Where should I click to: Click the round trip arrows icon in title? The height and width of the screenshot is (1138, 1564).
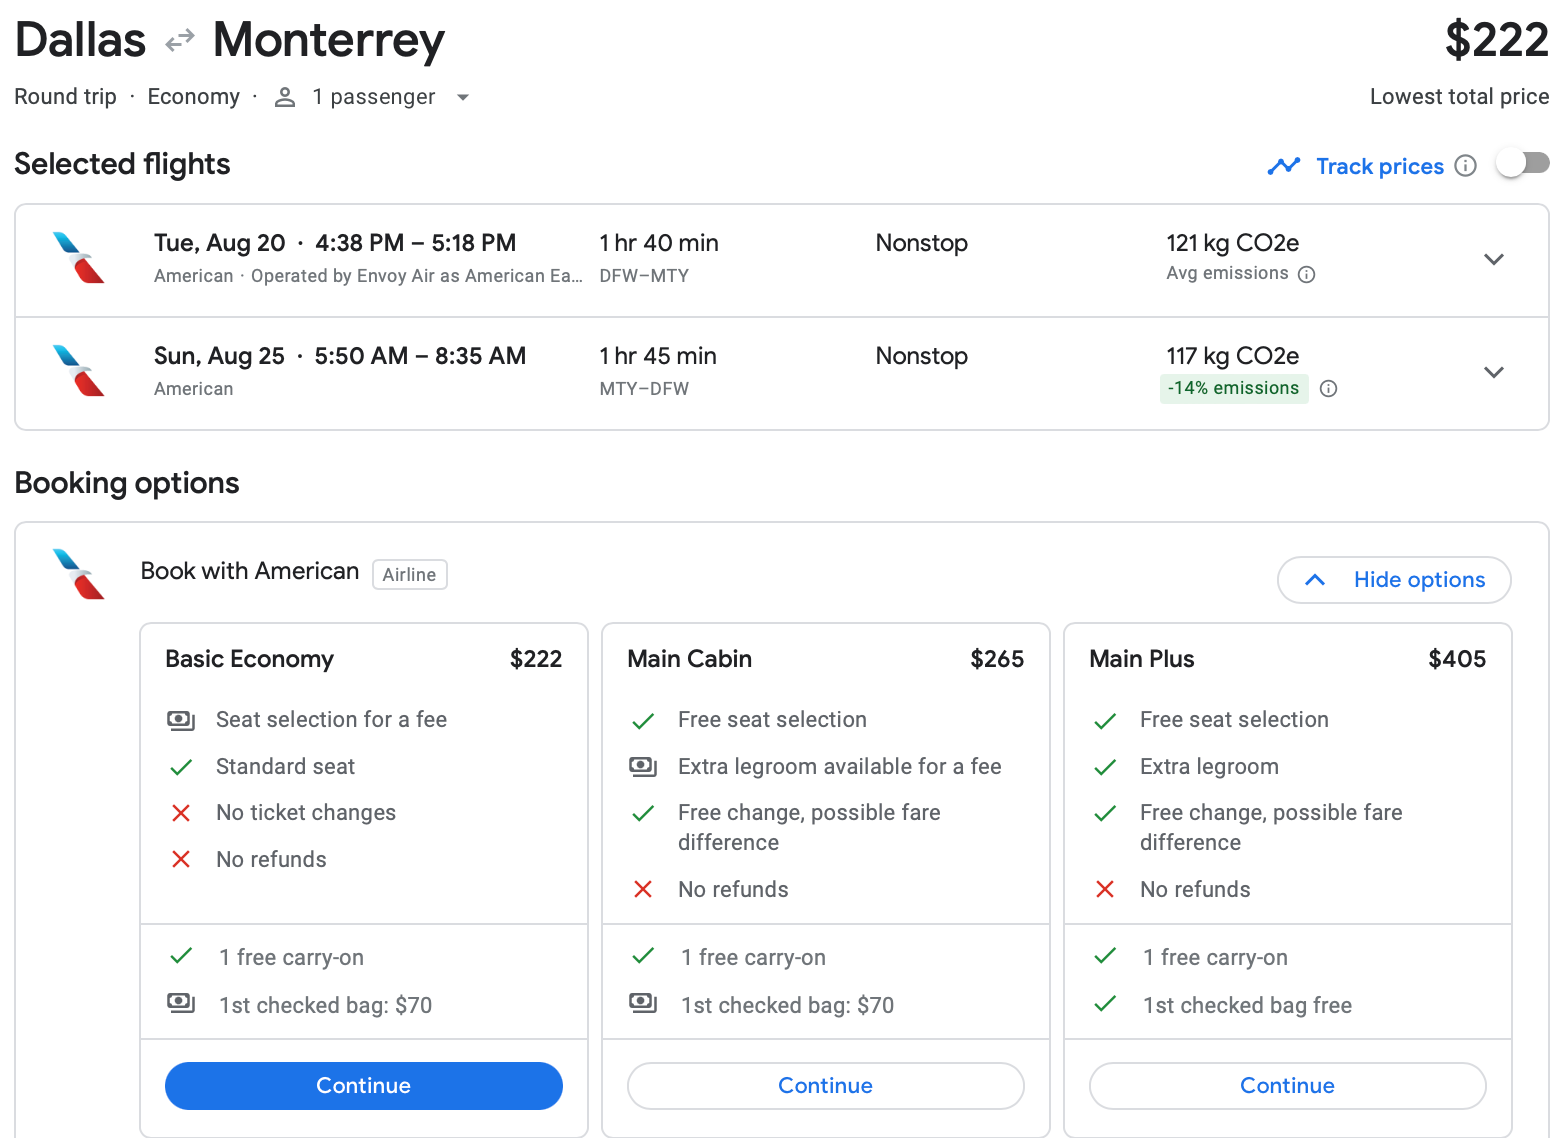180,41
